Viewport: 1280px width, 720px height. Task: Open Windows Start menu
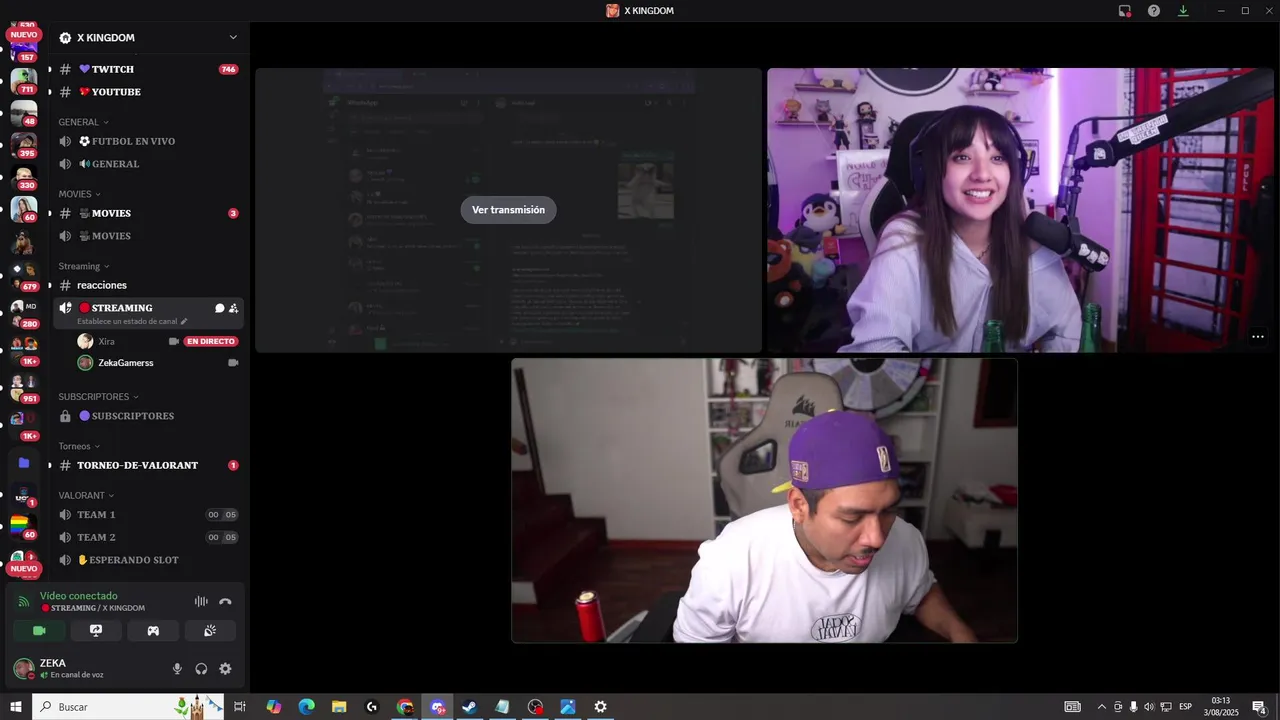16,707
